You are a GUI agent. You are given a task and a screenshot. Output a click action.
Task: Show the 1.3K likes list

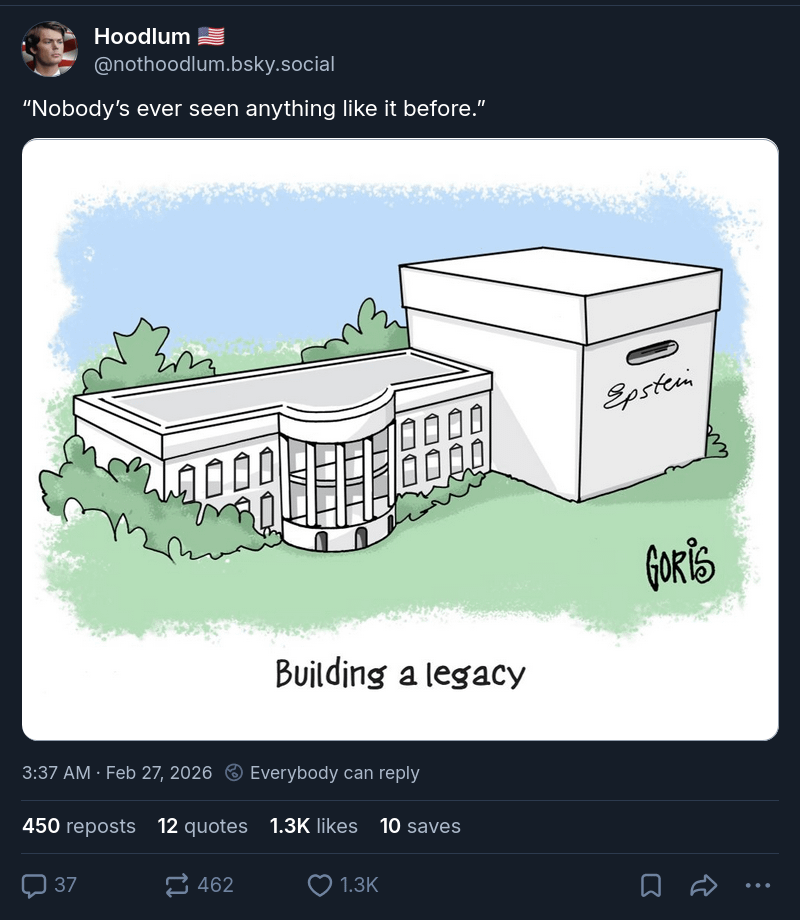click(x=314, y=826)
